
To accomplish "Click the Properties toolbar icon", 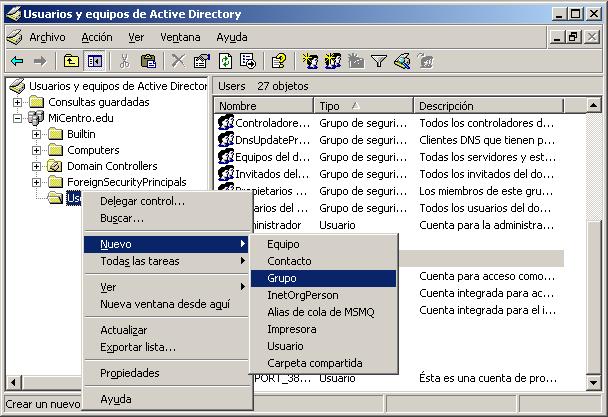I will pyautogui.click(x=201, y=61).
